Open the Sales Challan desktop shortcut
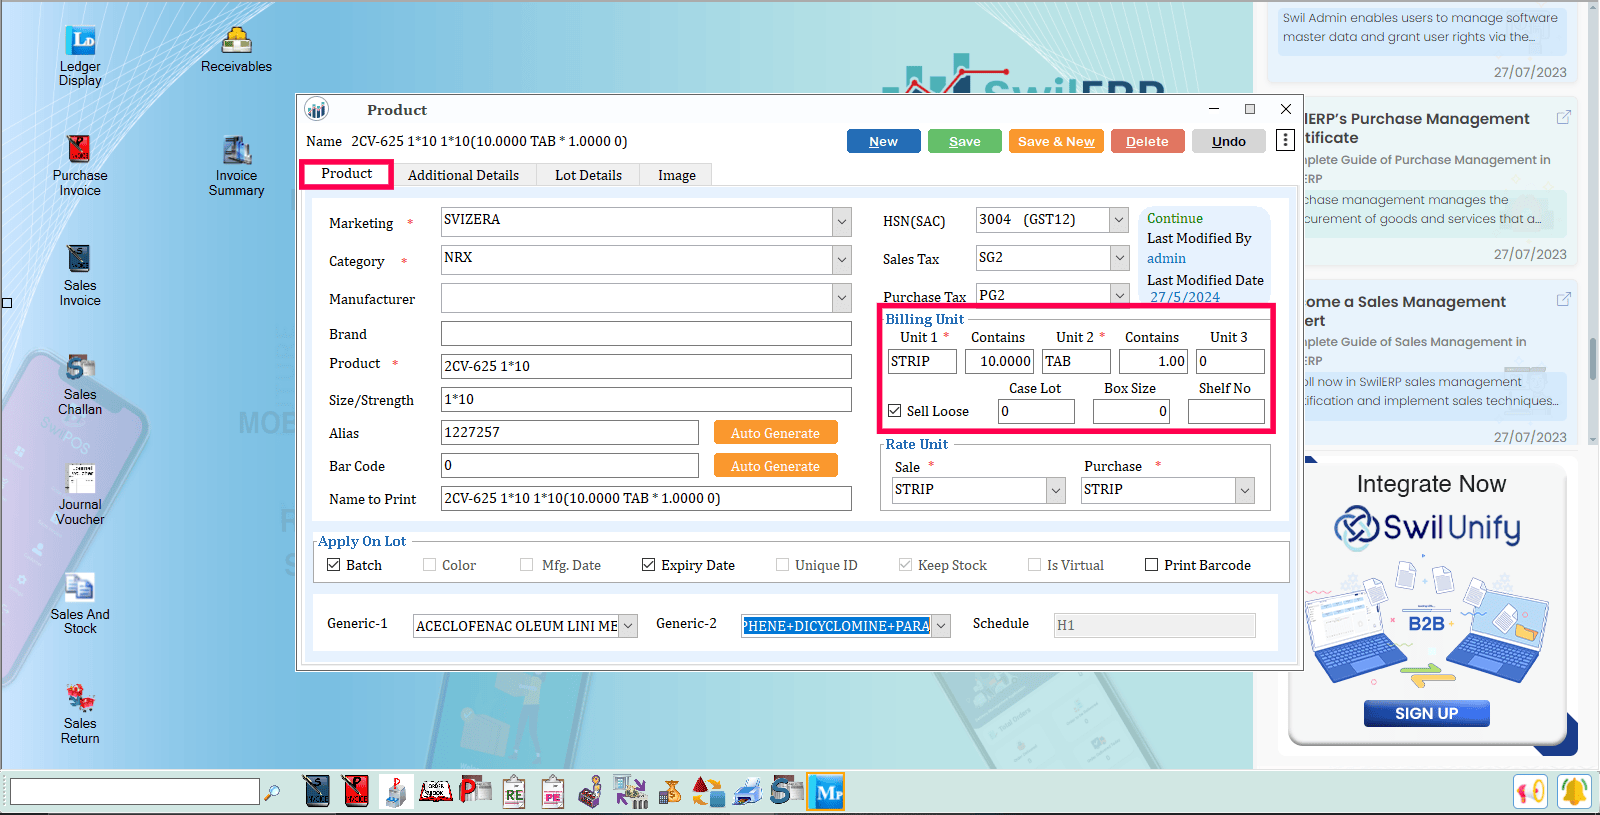Viewport: 1600px width, 815px height. point(80,384)
